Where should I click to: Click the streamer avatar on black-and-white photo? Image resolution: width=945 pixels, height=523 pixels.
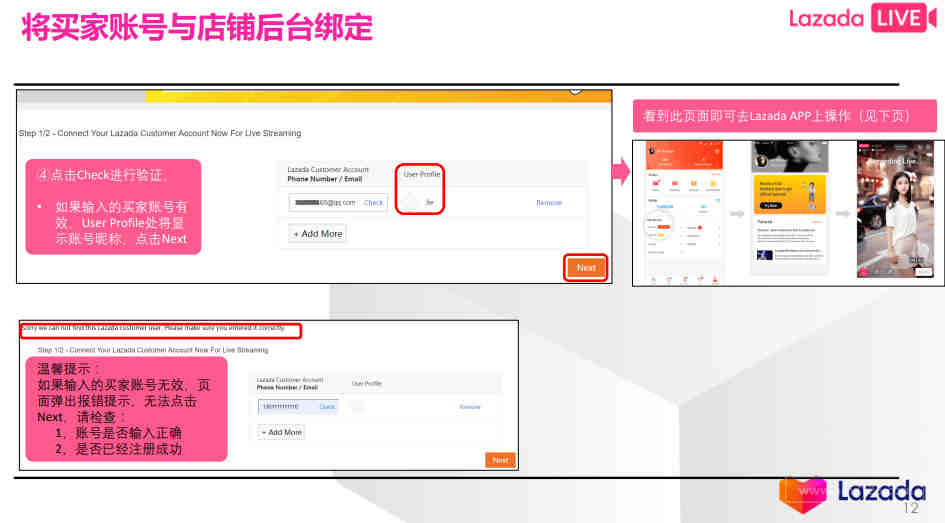point(761,161)
